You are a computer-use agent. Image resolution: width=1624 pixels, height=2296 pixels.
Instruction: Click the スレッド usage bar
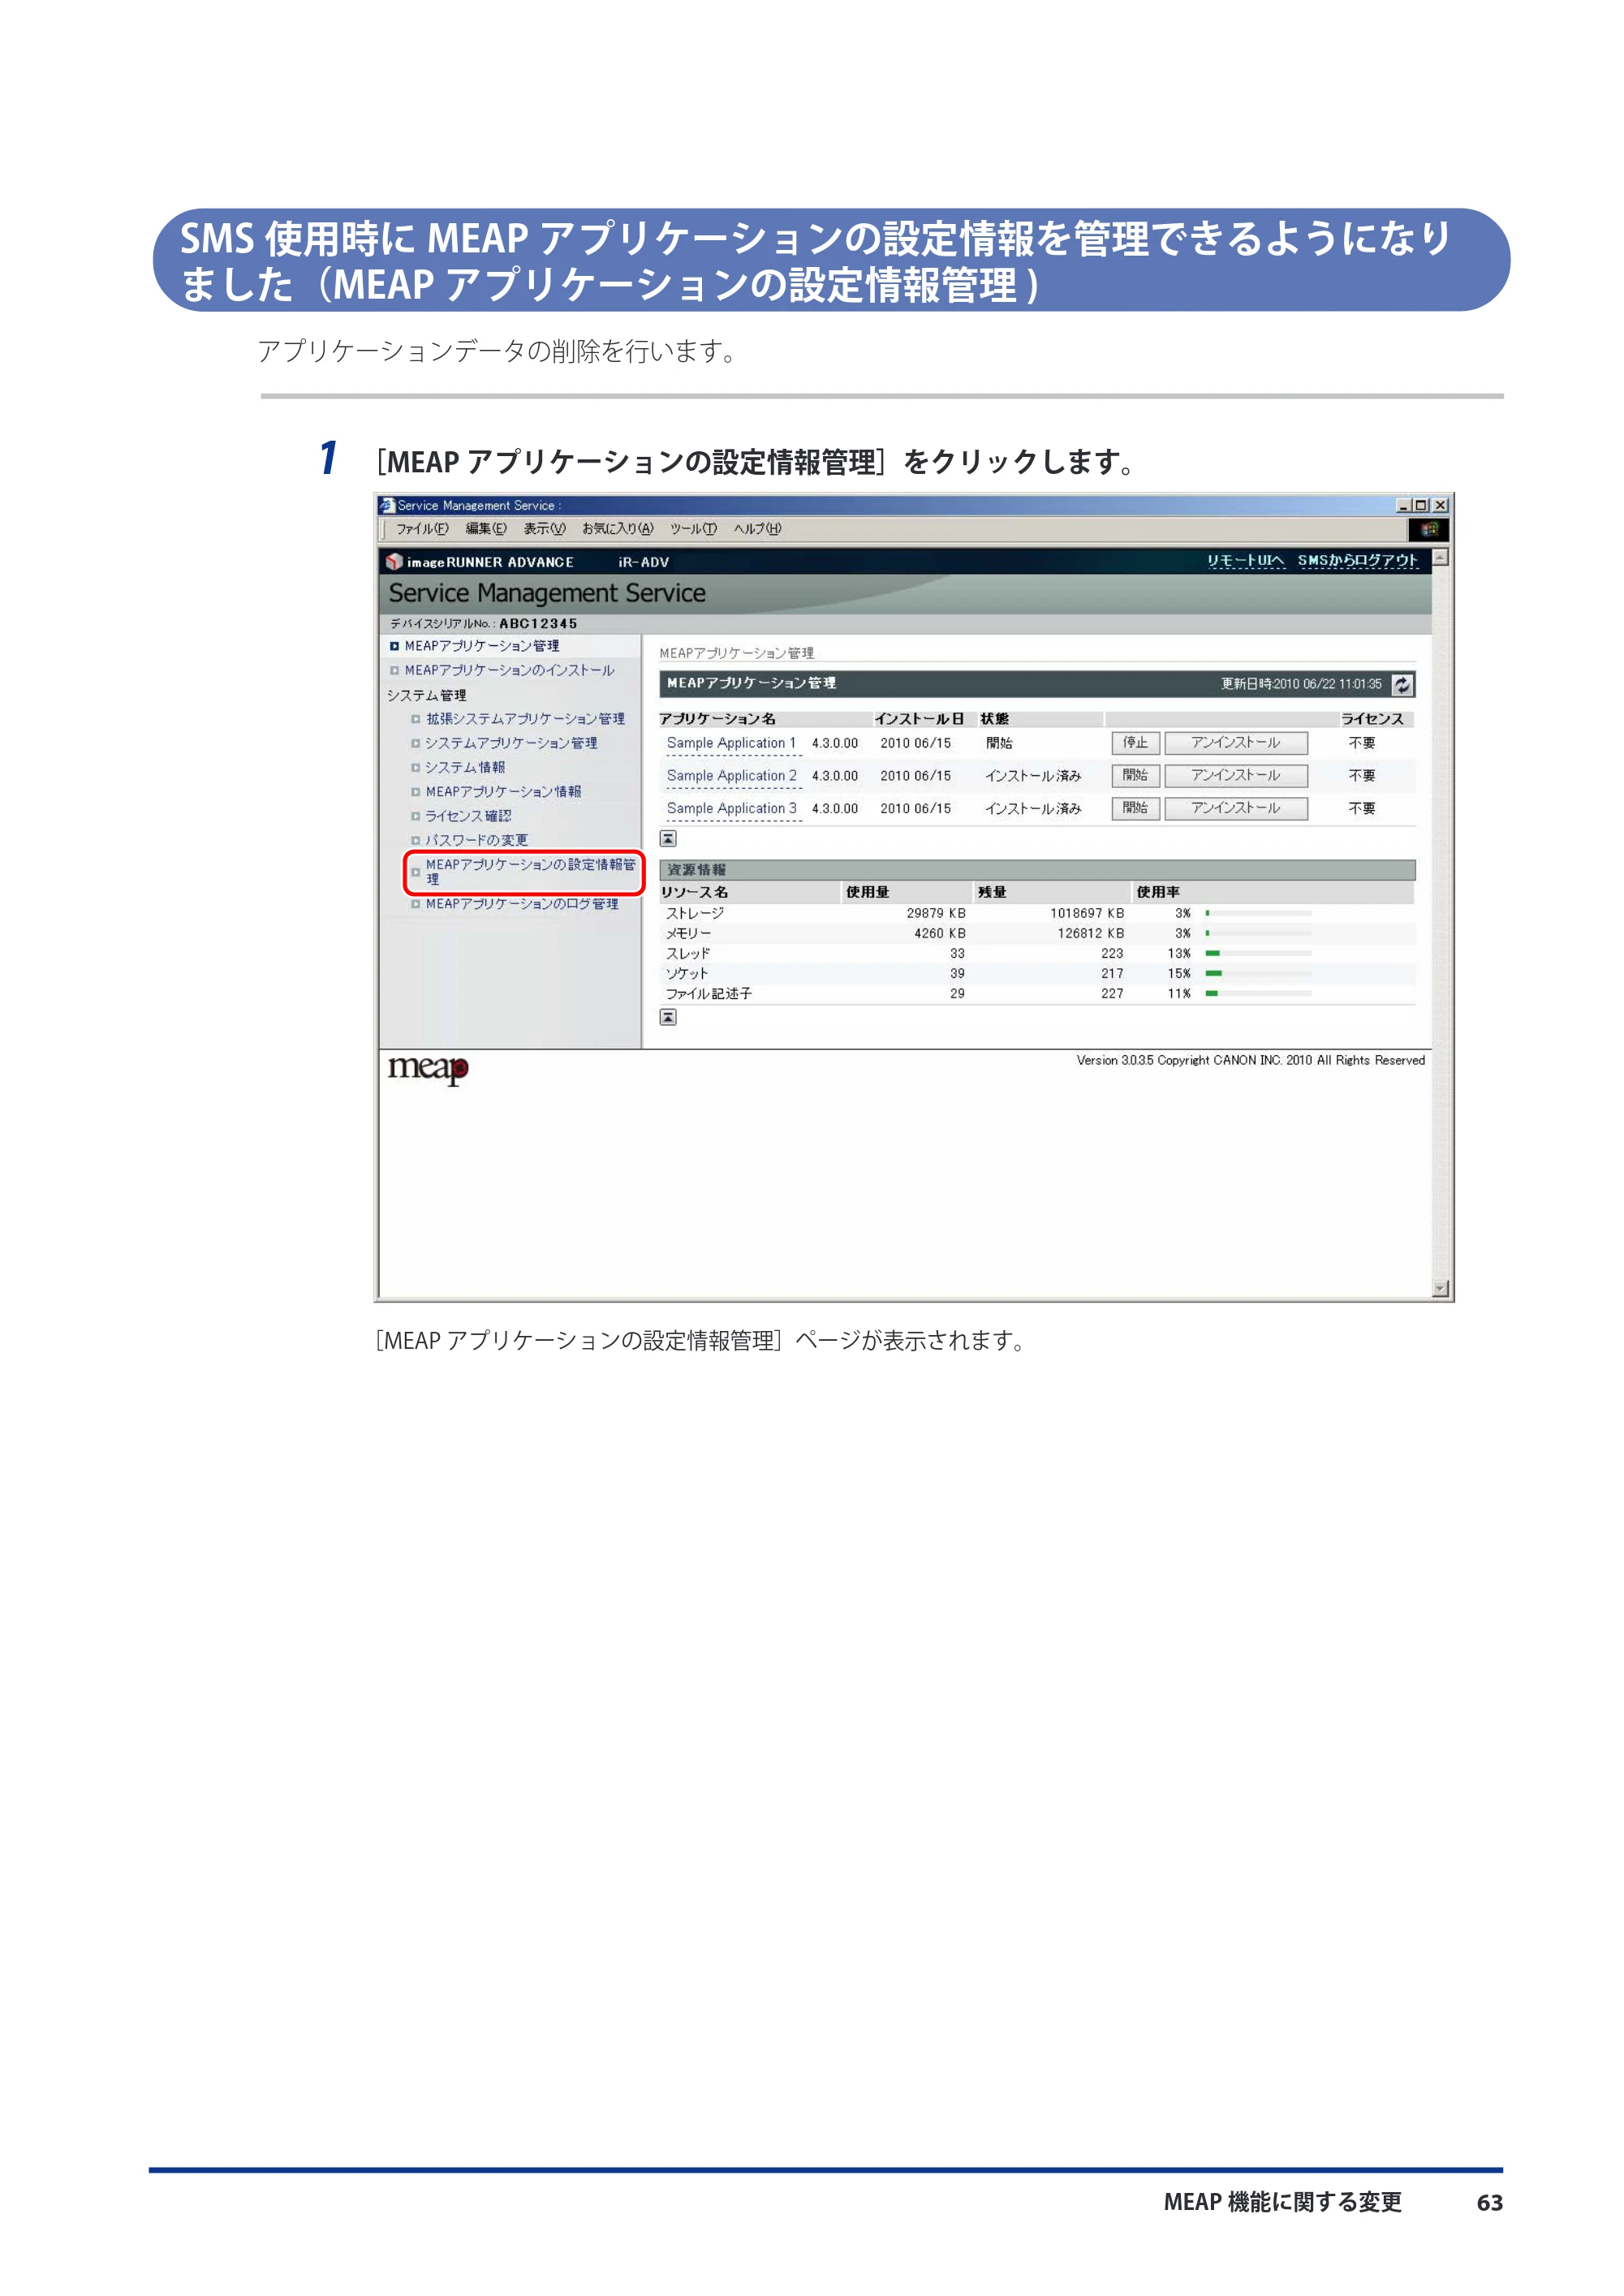(1258, 953)
